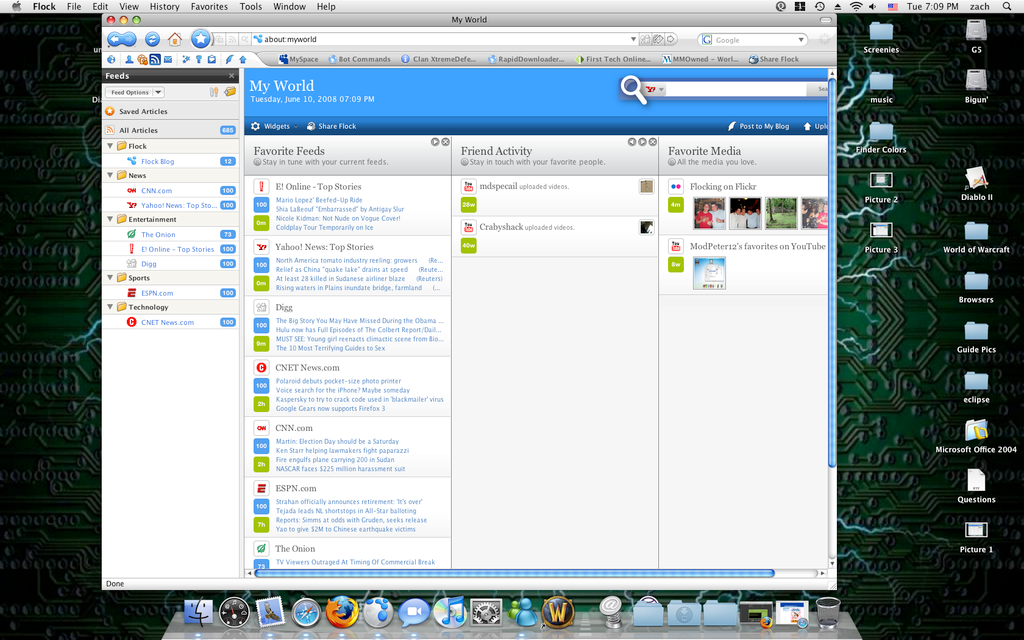Image resolution: width=1024 pixels, height=640 pixels.
Task: Click Share Flock in My World toolbar
Action: coord(332,126)
